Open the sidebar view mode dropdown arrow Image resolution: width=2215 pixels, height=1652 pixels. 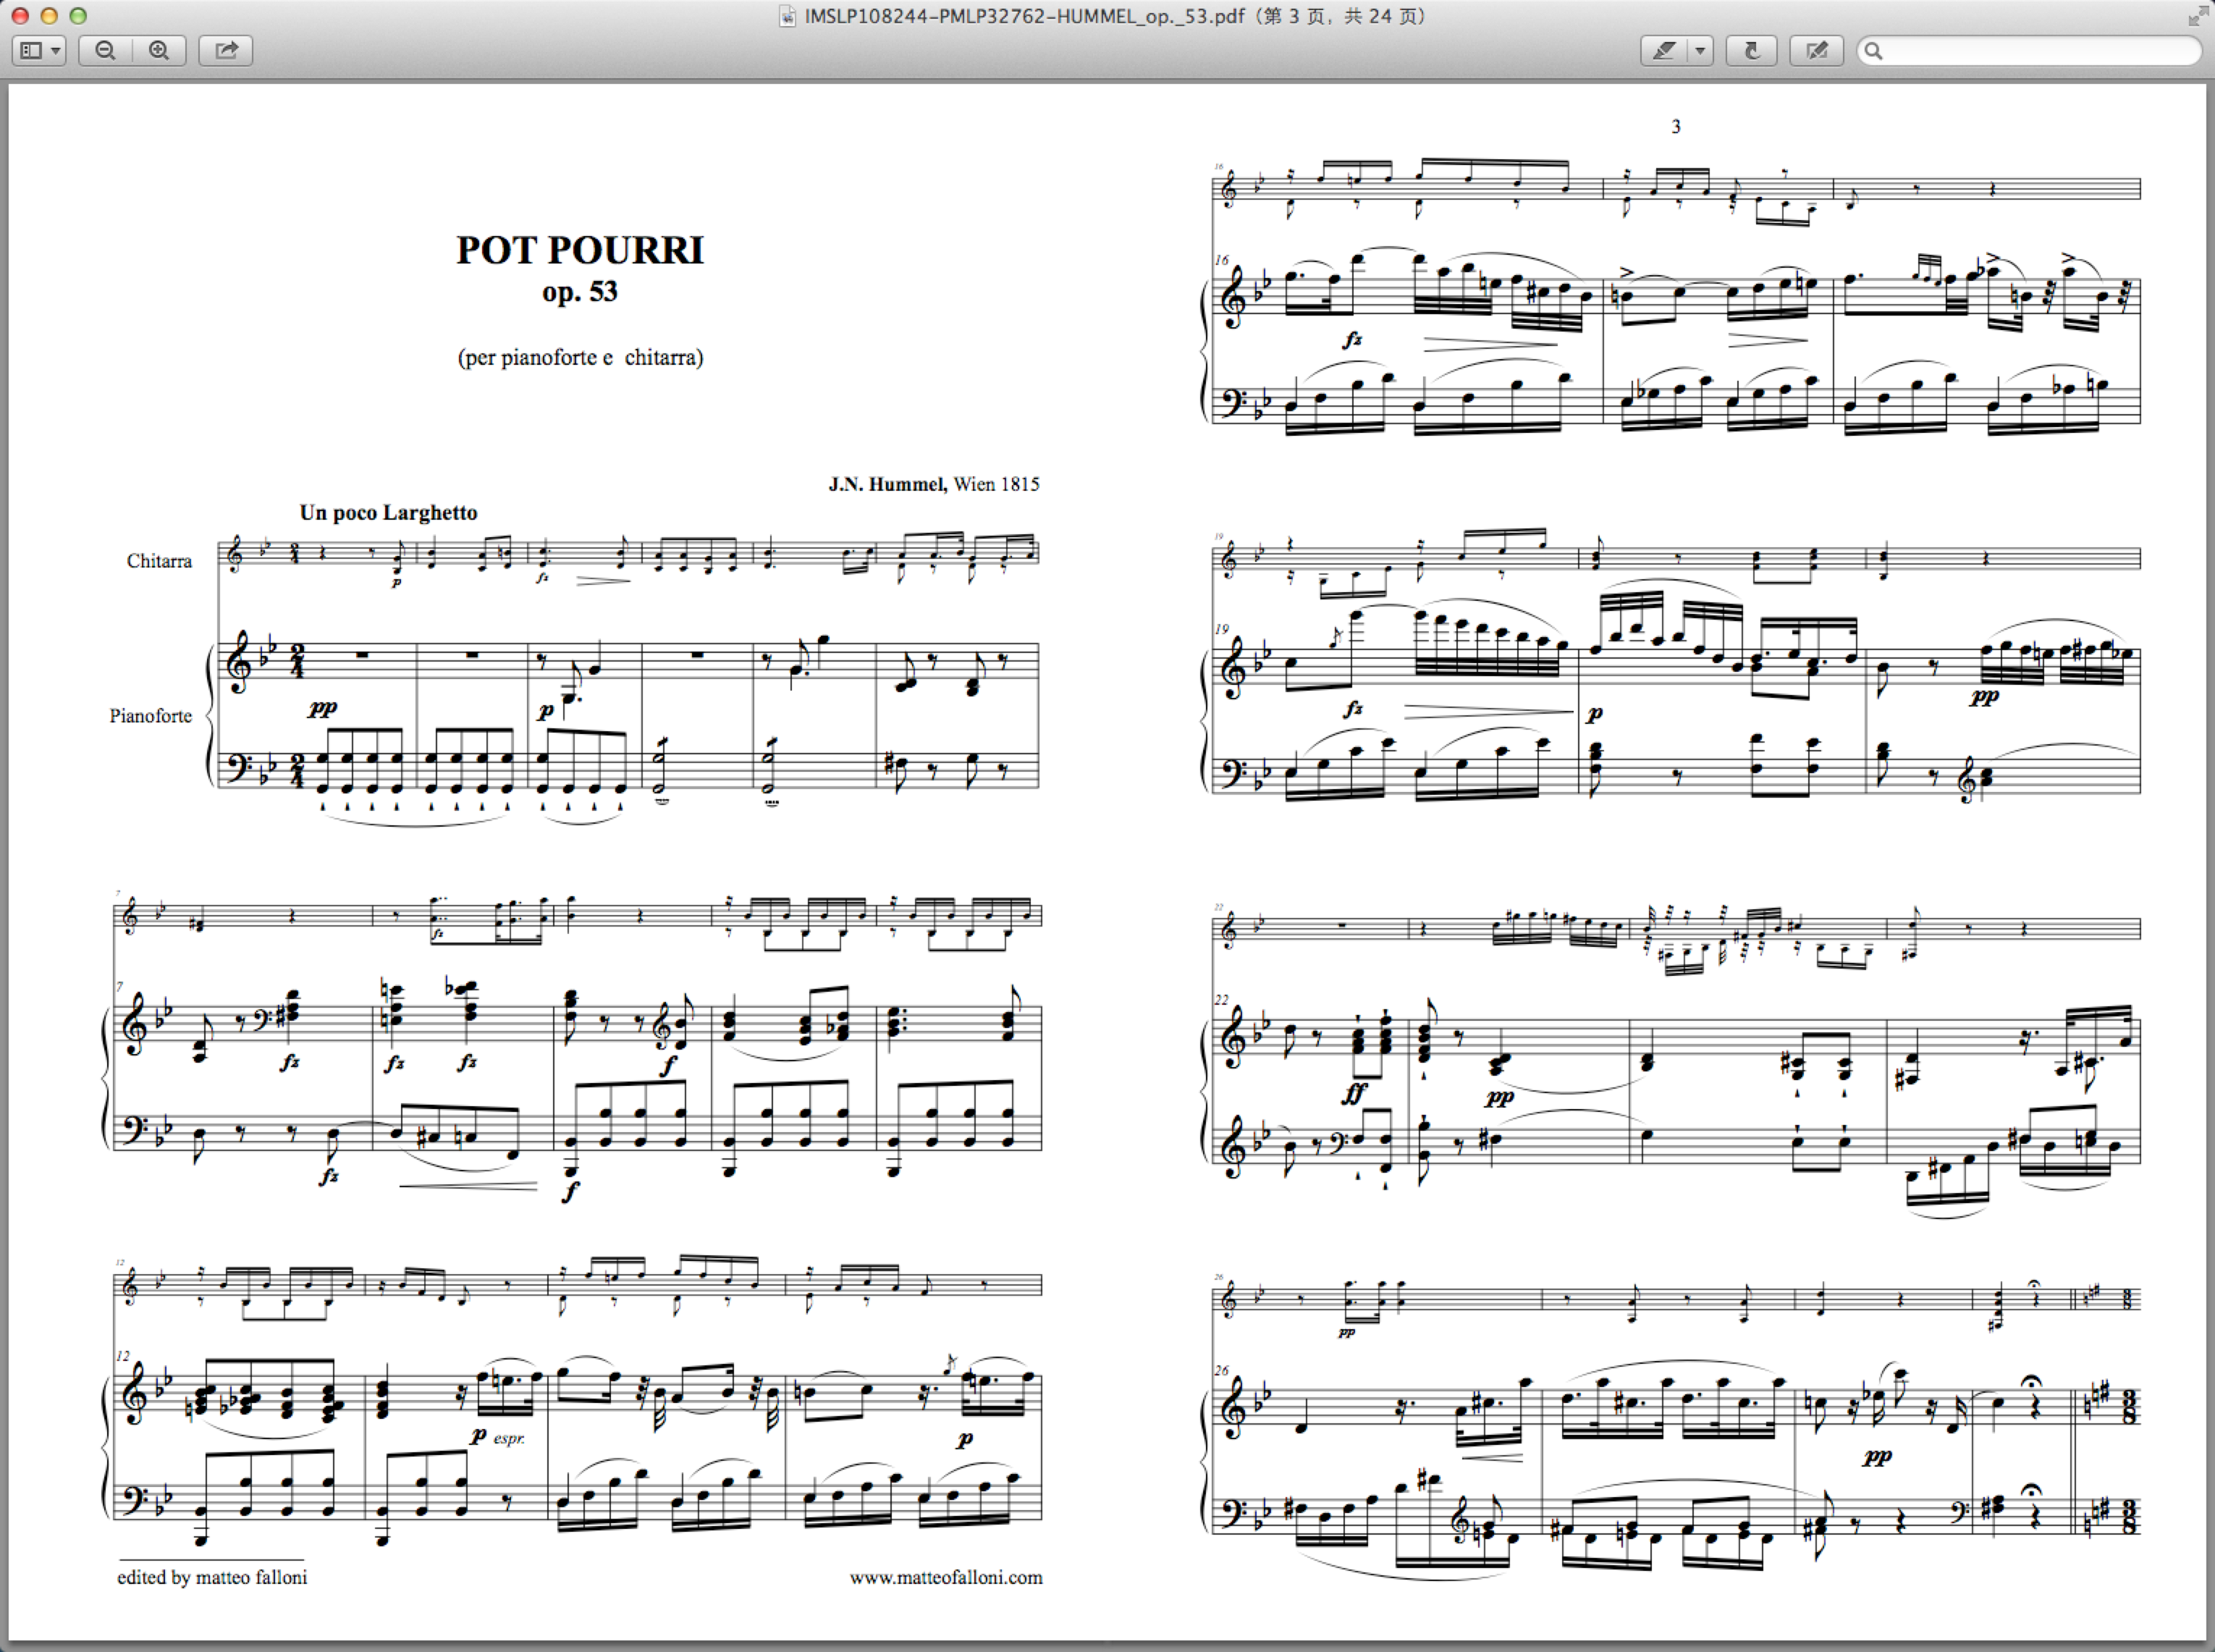56,51
